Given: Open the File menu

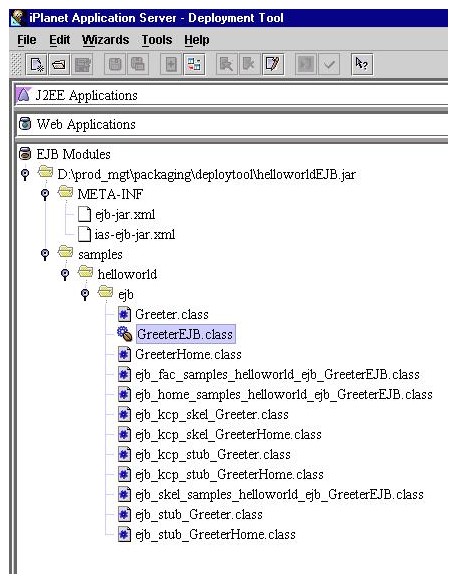Looking at the screenshot, I should [x=27, y=40].
